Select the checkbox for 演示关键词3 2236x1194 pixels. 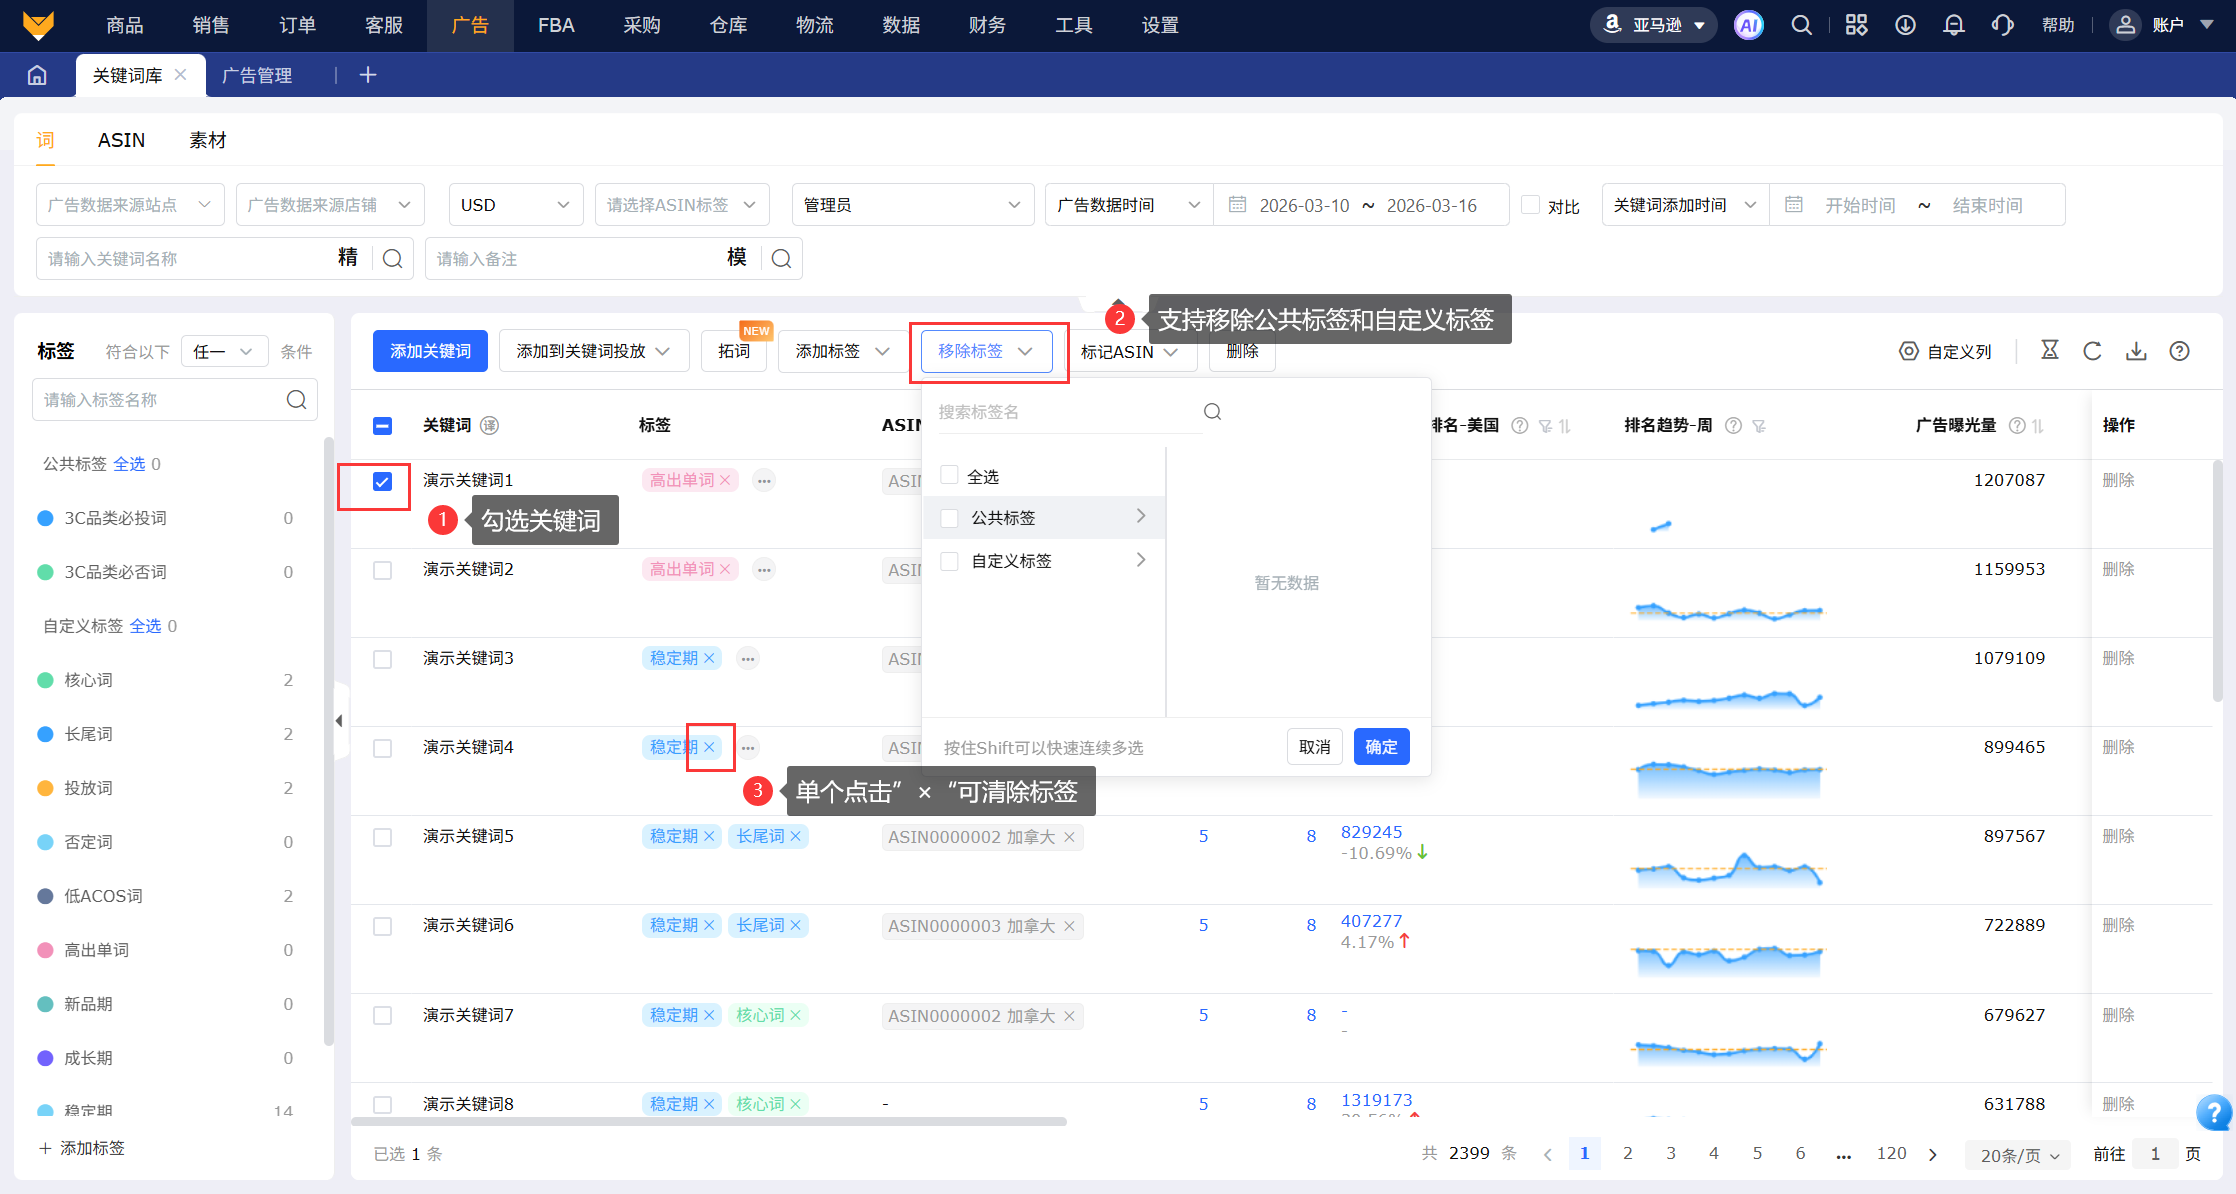[x=382, y=659]
